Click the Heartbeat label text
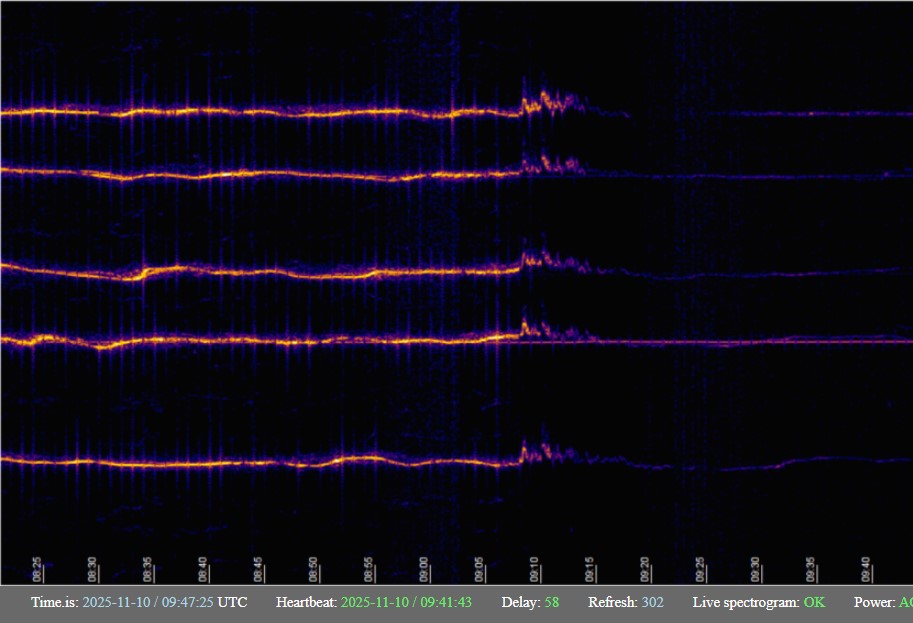 click(x=306, y=603)
